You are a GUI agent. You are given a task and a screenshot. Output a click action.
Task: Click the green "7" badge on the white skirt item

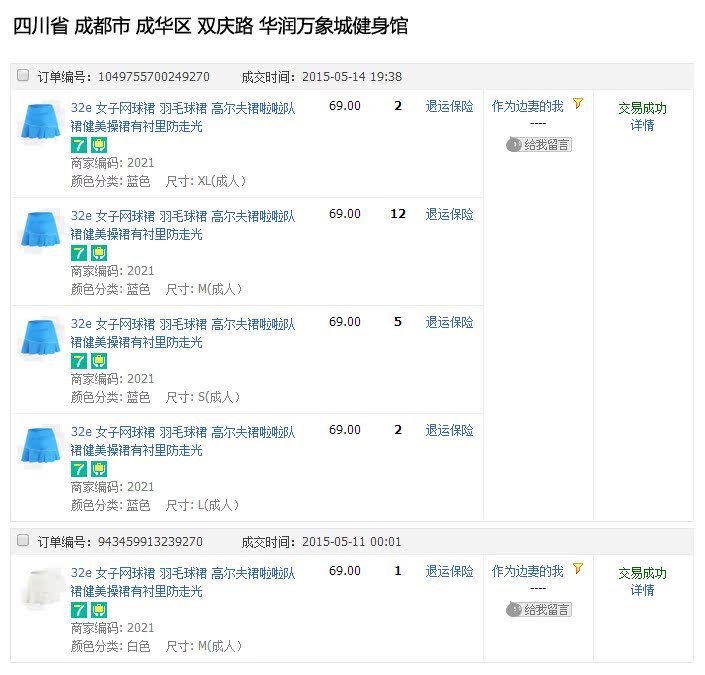[79, 610]
